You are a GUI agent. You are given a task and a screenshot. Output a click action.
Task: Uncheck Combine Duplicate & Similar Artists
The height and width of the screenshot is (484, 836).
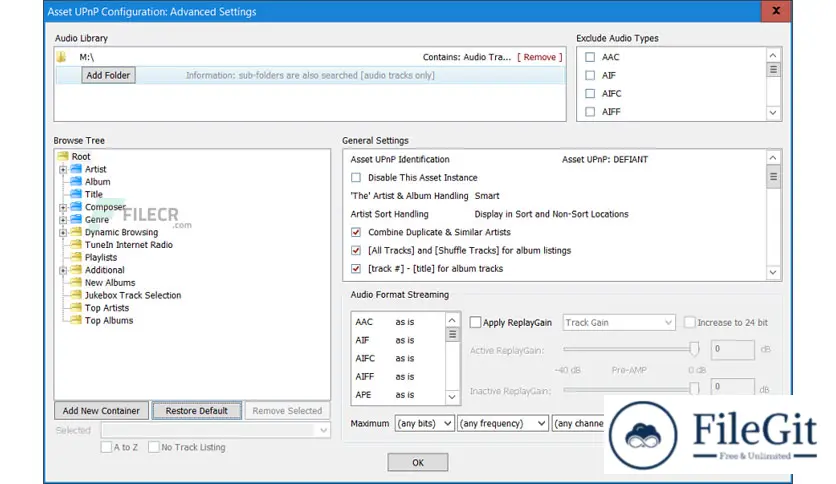pyautogui.click(x=356, y=232)
